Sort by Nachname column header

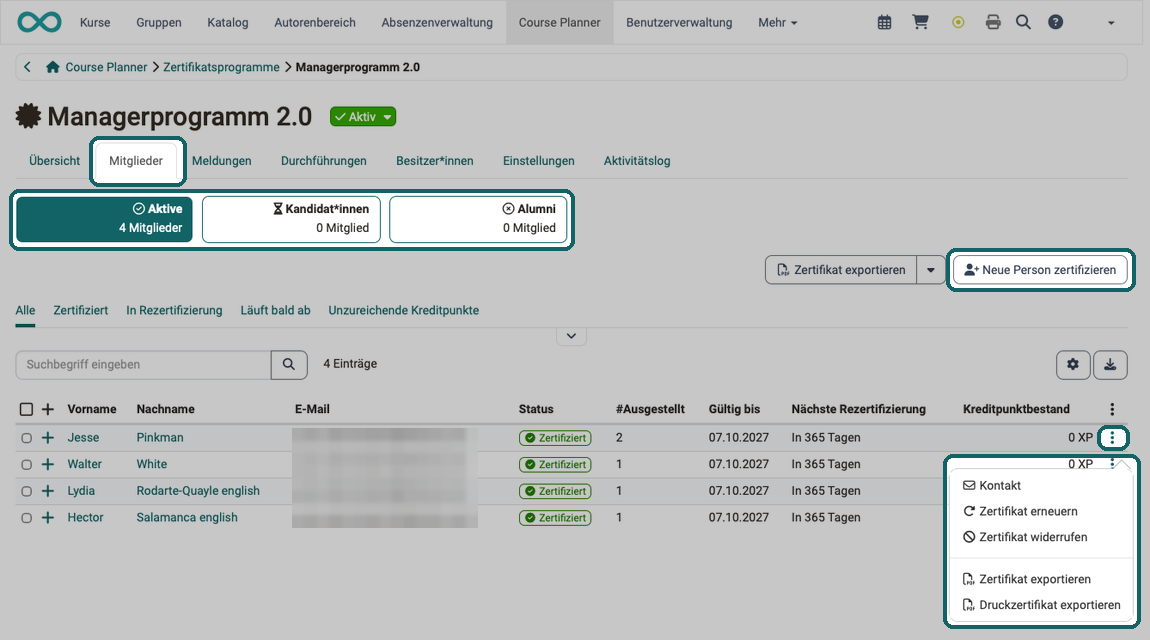tap(165, 409)
